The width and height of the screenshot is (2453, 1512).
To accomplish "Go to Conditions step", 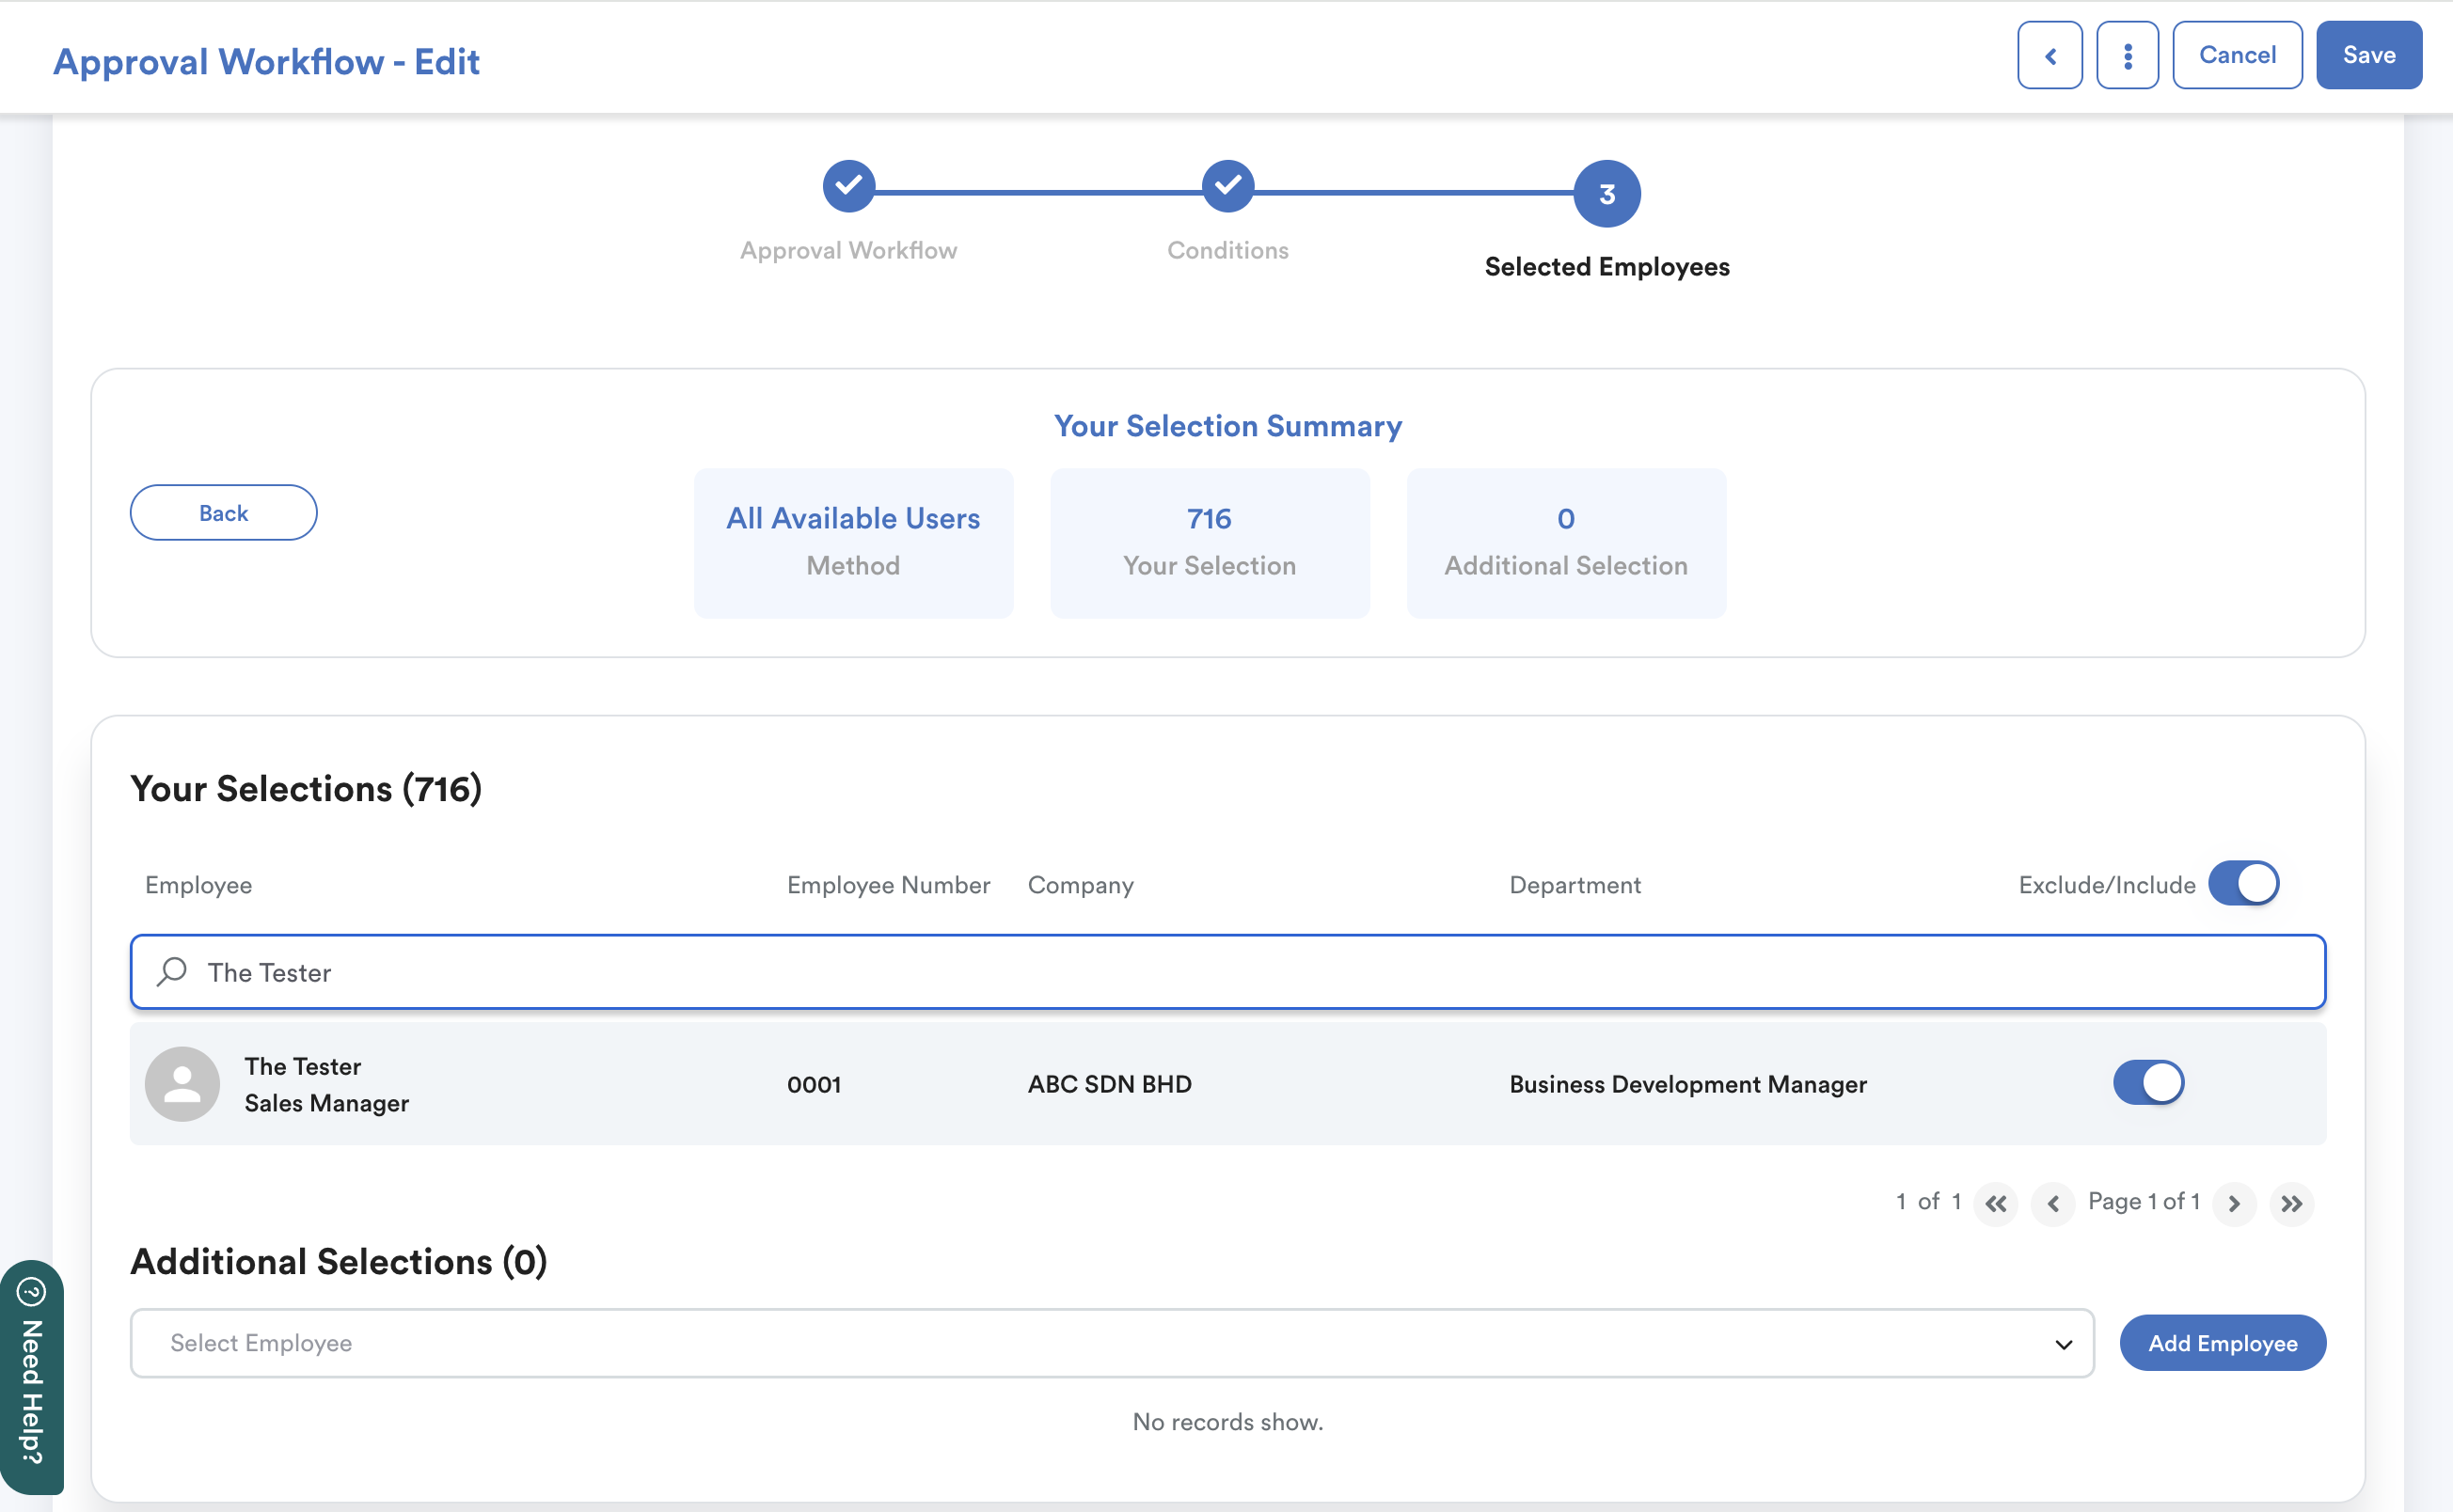I will (x=1227, y=187).
